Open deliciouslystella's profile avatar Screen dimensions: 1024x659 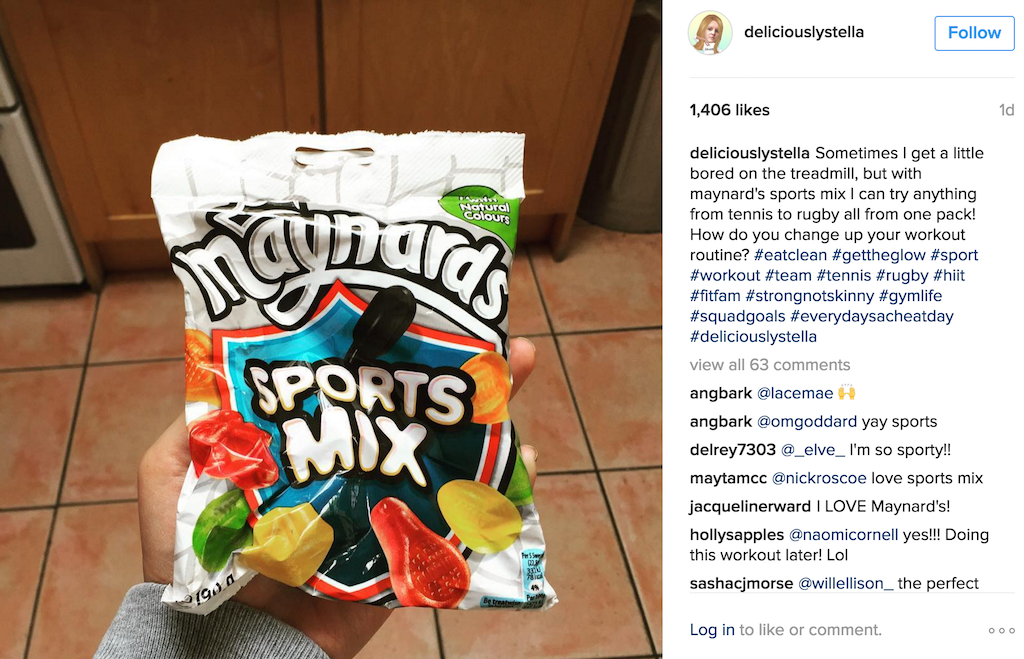[709, 33]
